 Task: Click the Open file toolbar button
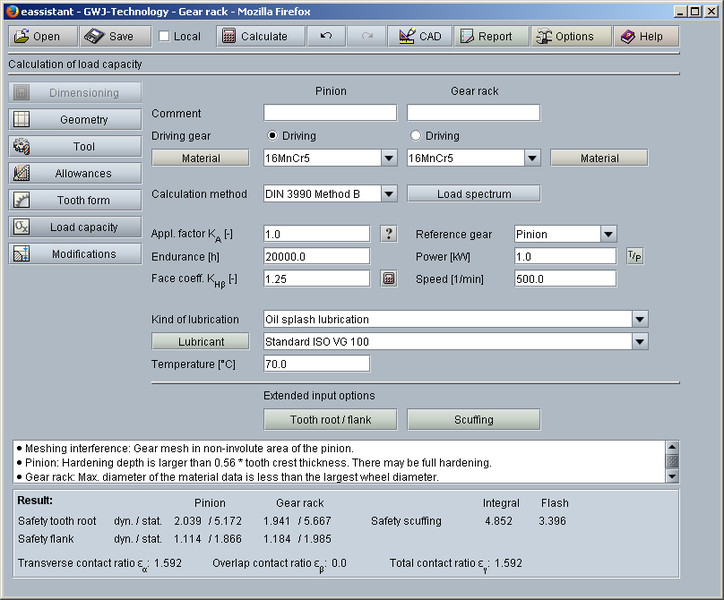[42, 36]
